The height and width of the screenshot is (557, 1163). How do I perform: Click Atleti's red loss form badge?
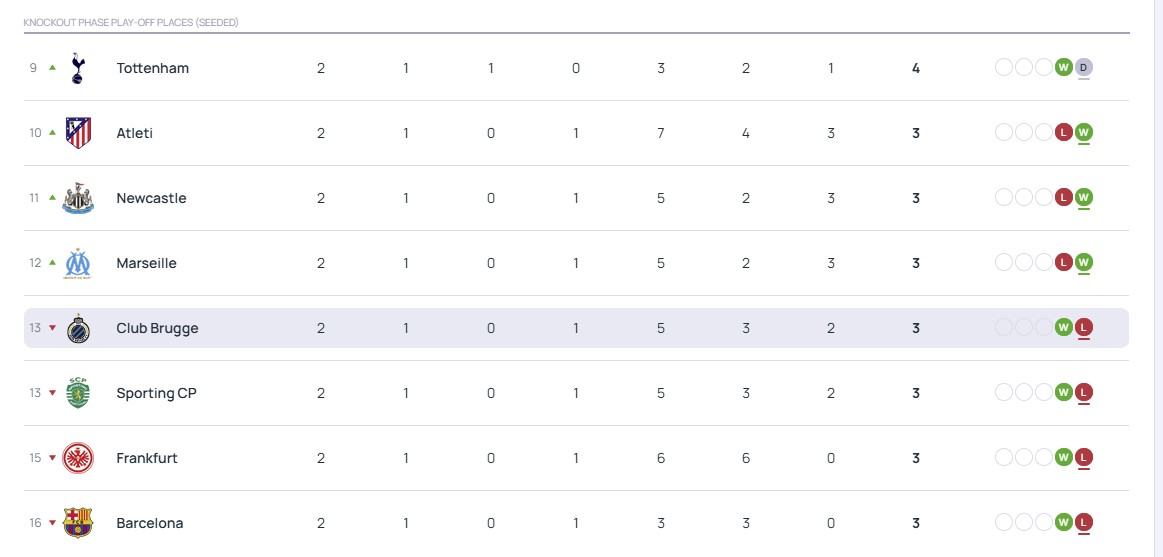click(x=1064, y=133)
